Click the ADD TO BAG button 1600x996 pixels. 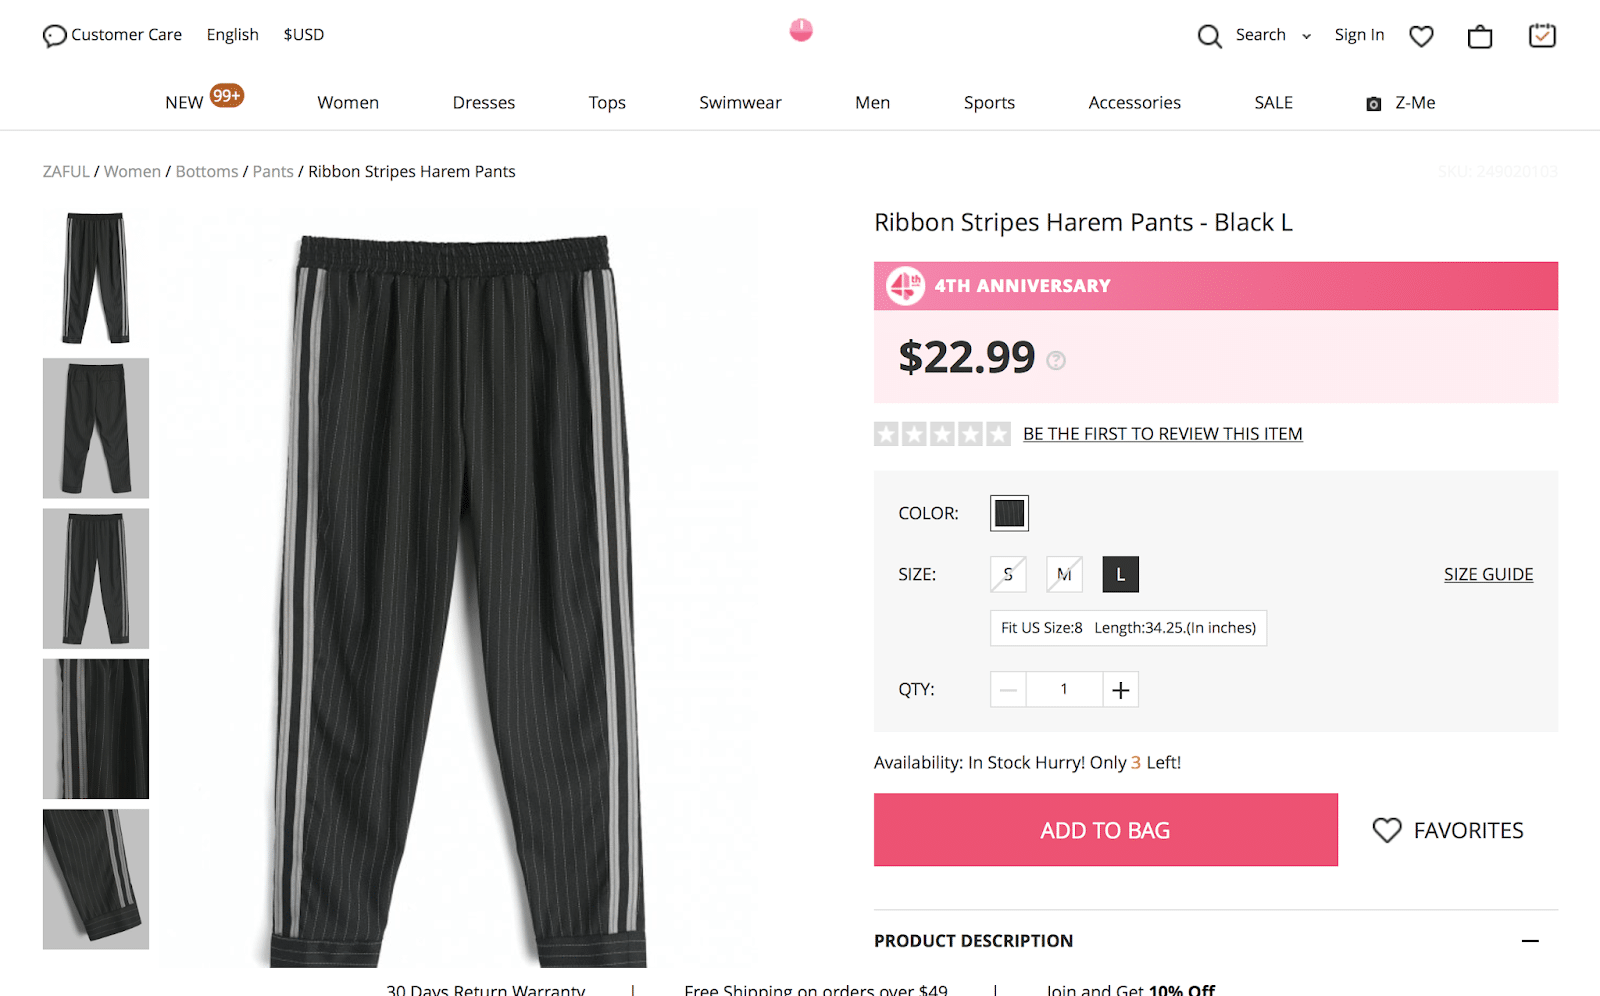click(1105, 830)
